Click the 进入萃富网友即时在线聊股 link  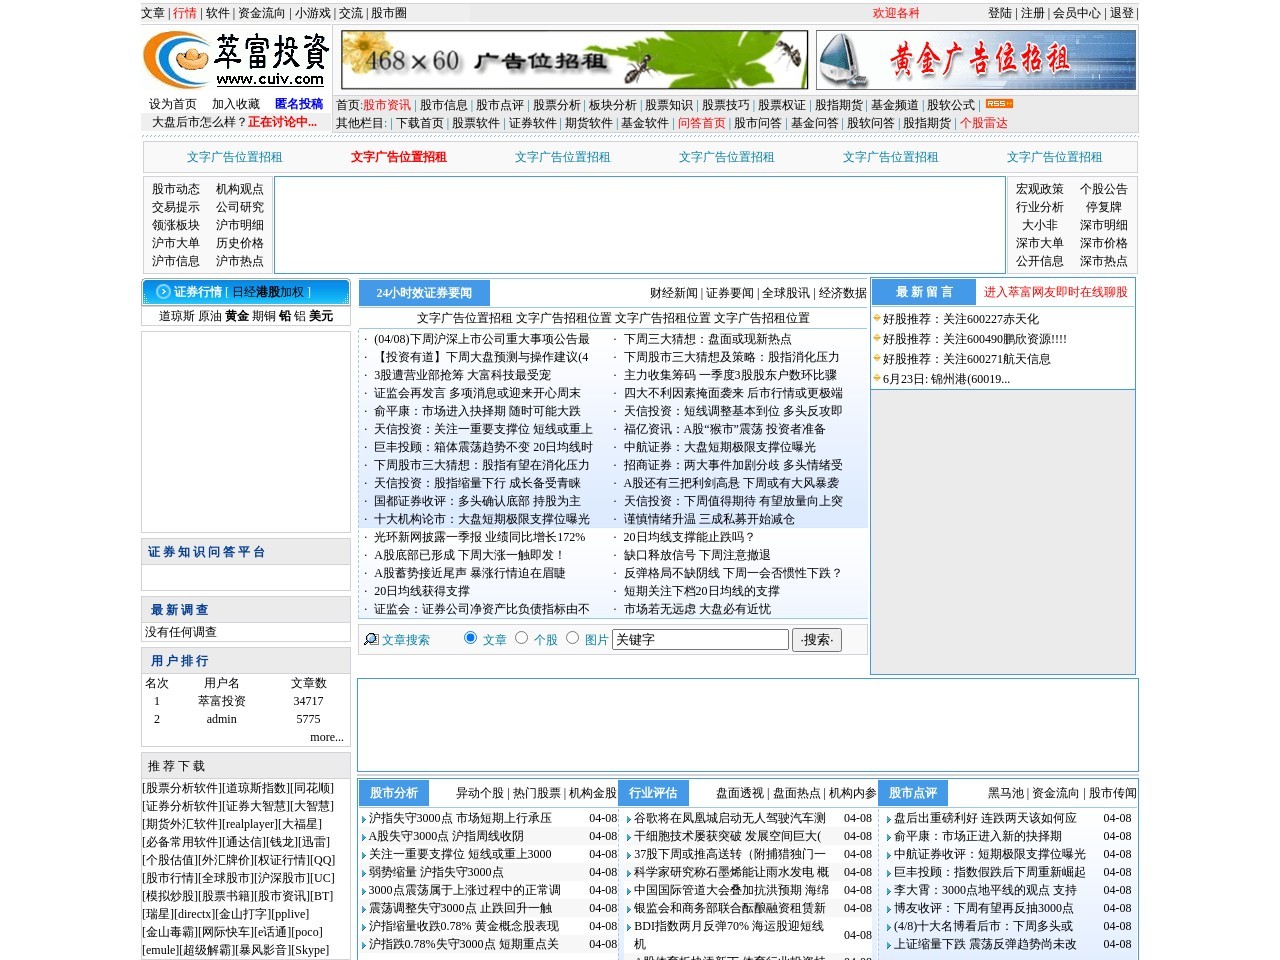[x=1055, y=292]
